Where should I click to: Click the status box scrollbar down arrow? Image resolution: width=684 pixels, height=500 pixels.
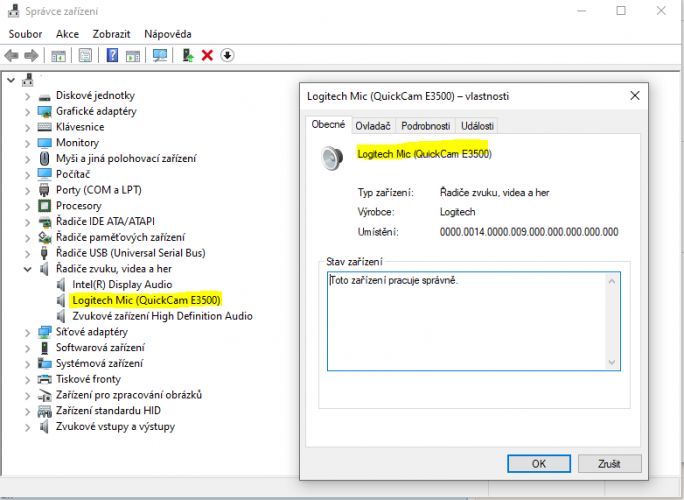pyautogui.click(x=612, y=362)
